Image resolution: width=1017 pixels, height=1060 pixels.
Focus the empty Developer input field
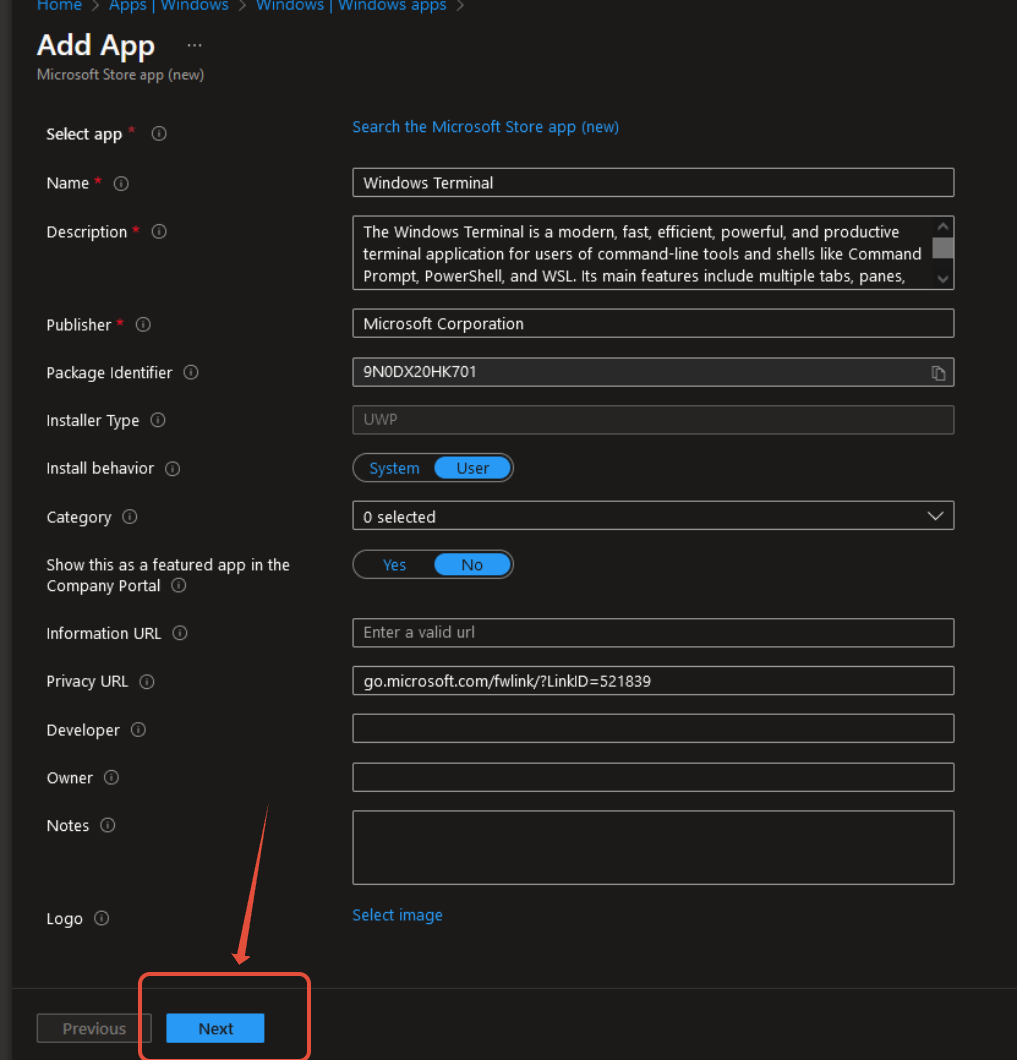pos(653,729)
